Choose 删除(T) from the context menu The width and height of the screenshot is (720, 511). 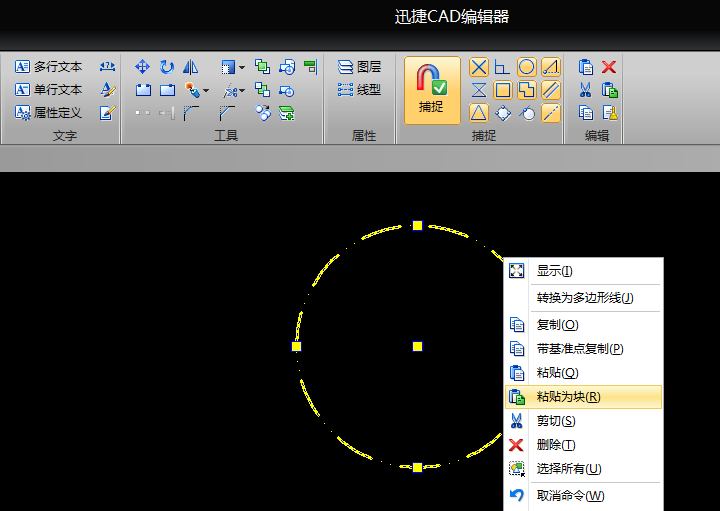(583, 444)
